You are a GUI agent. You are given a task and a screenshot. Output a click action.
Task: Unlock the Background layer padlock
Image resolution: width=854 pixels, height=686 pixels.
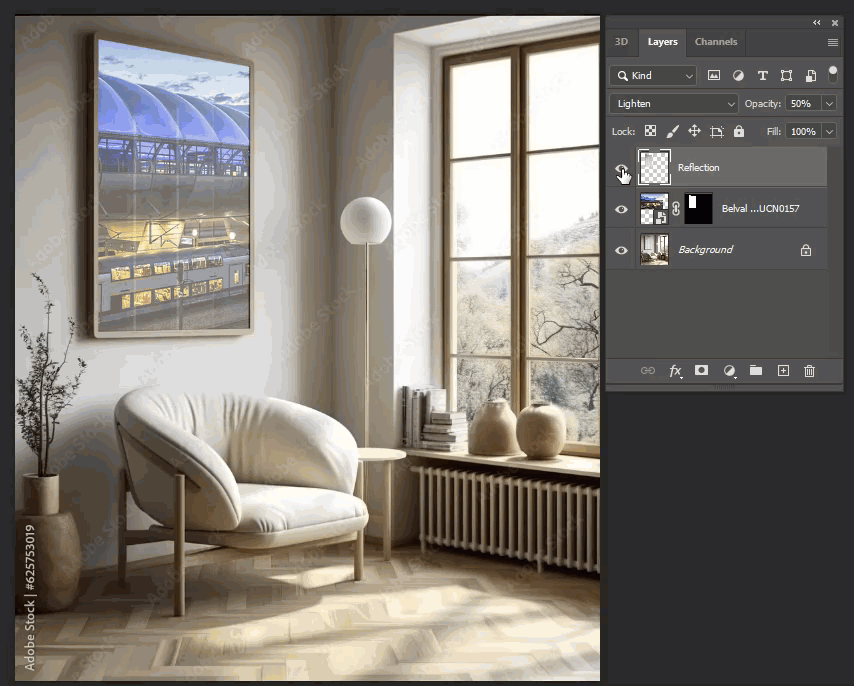pos(806,250)
